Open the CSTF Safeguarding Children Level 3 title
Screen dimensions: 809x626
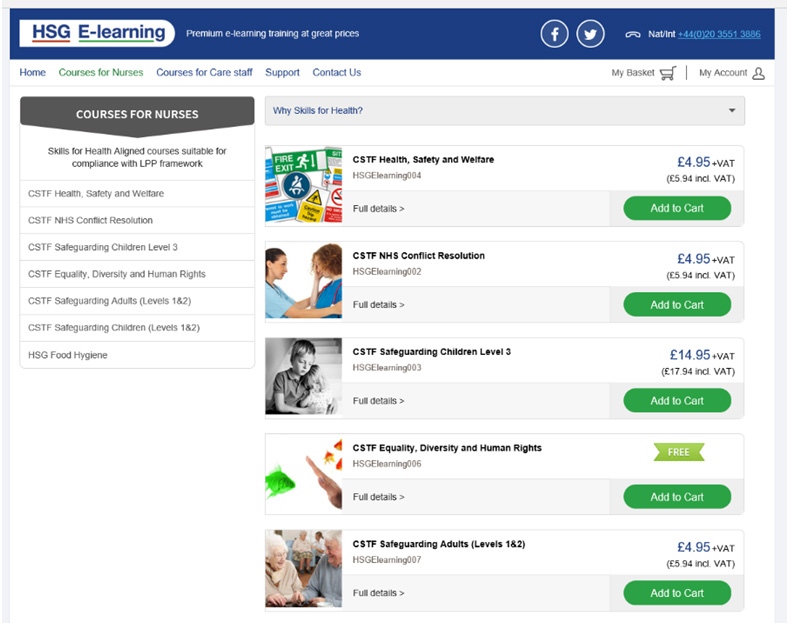tap(432, 352)
